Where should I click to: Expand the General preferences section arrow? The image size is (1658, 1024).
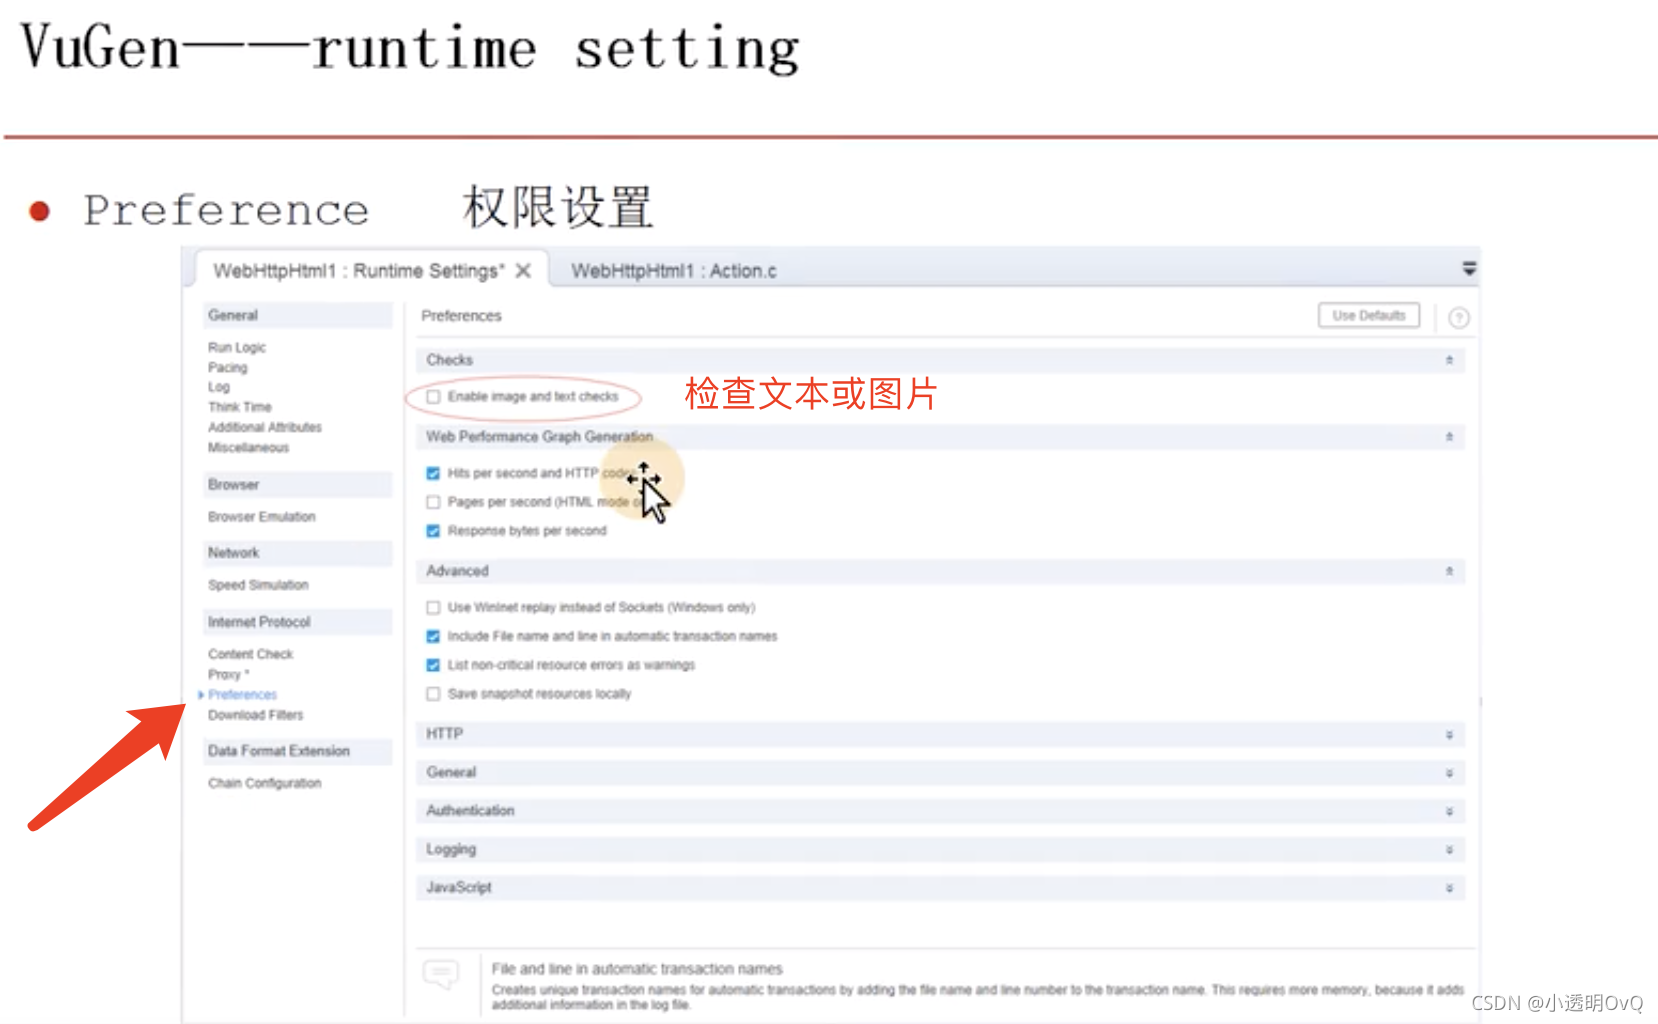(x=1449, y=773)
